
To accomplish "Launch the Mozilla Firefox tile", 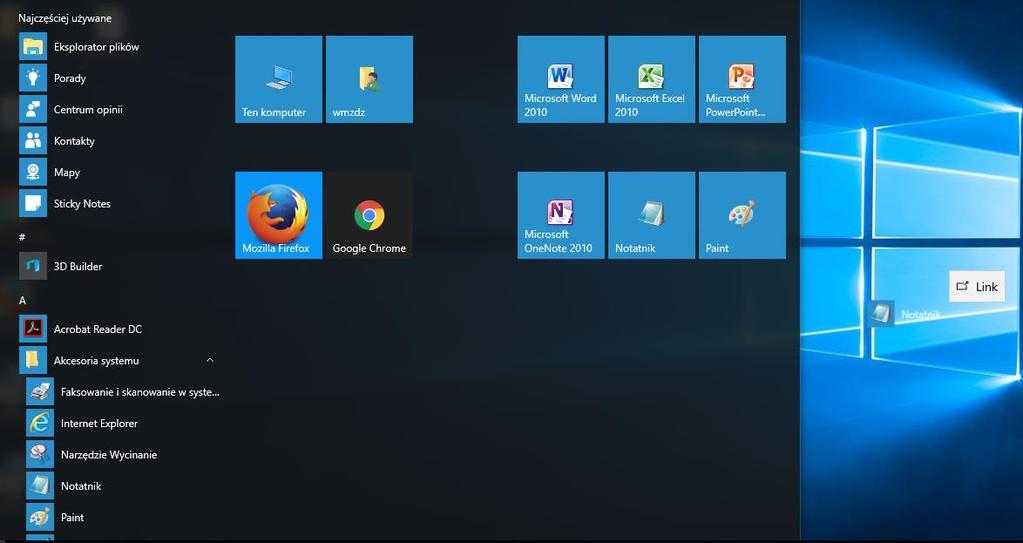I will click(x=279, y=215).
